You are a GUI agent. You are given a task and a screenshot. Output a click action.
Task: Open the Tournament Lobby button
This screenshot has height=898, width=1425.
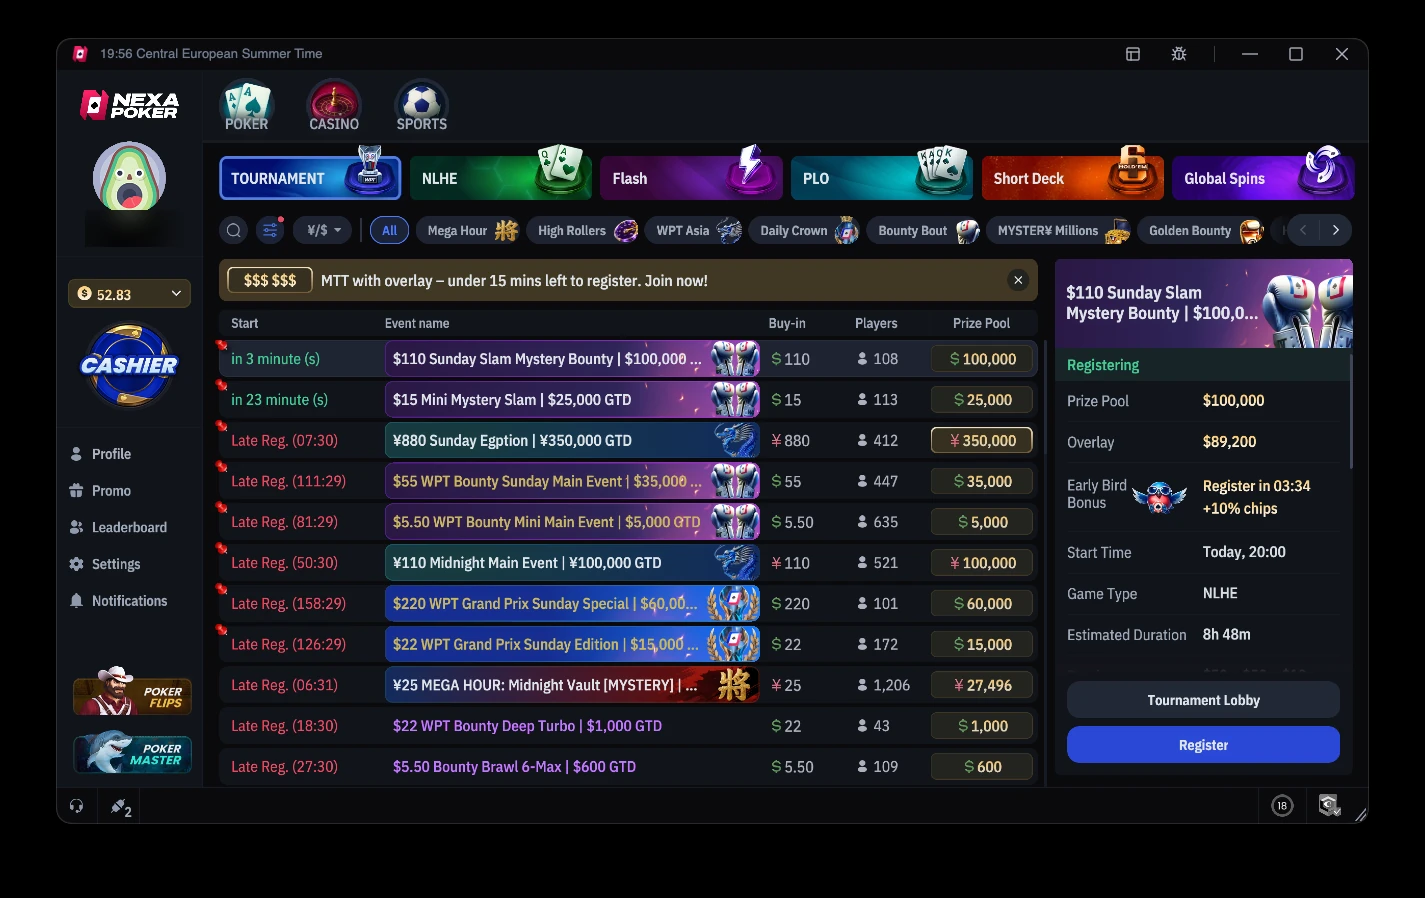[1203, 700]
